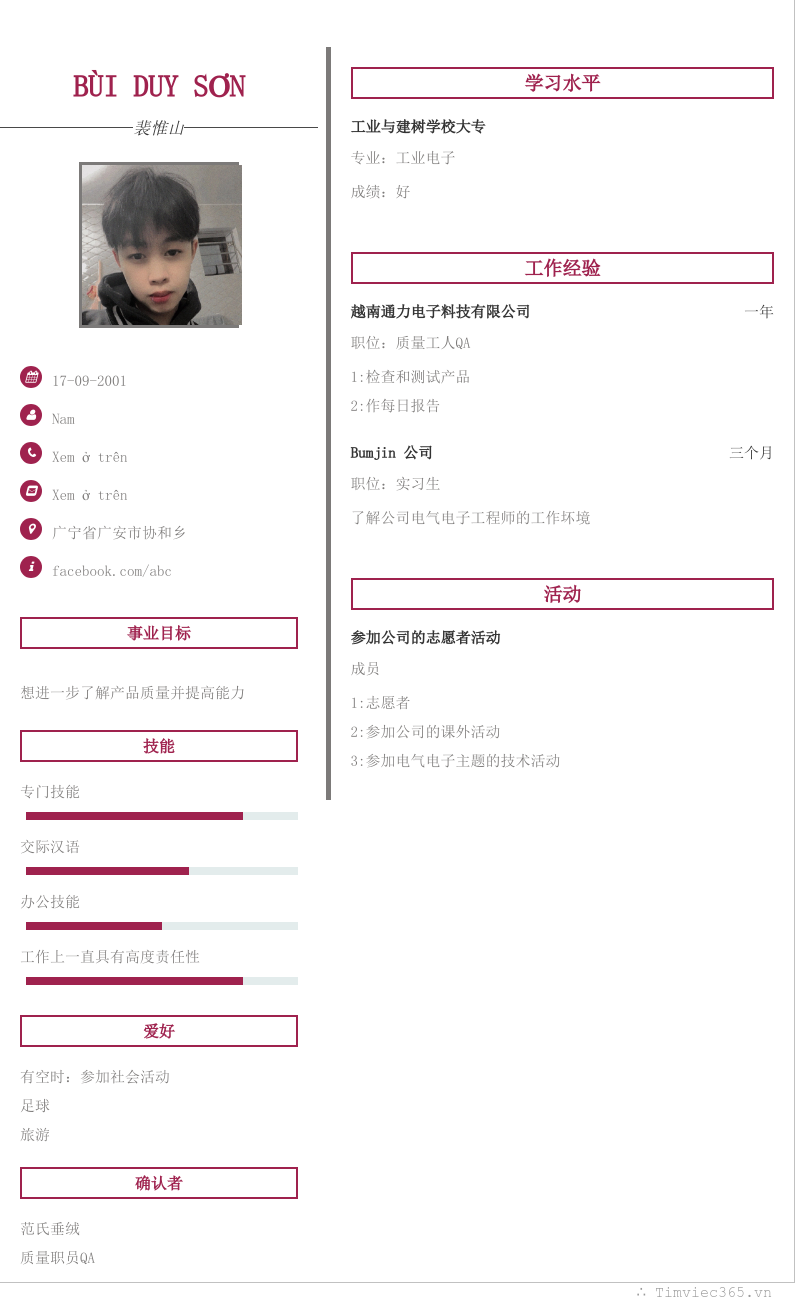Click the profile photo

coord(160,245)
